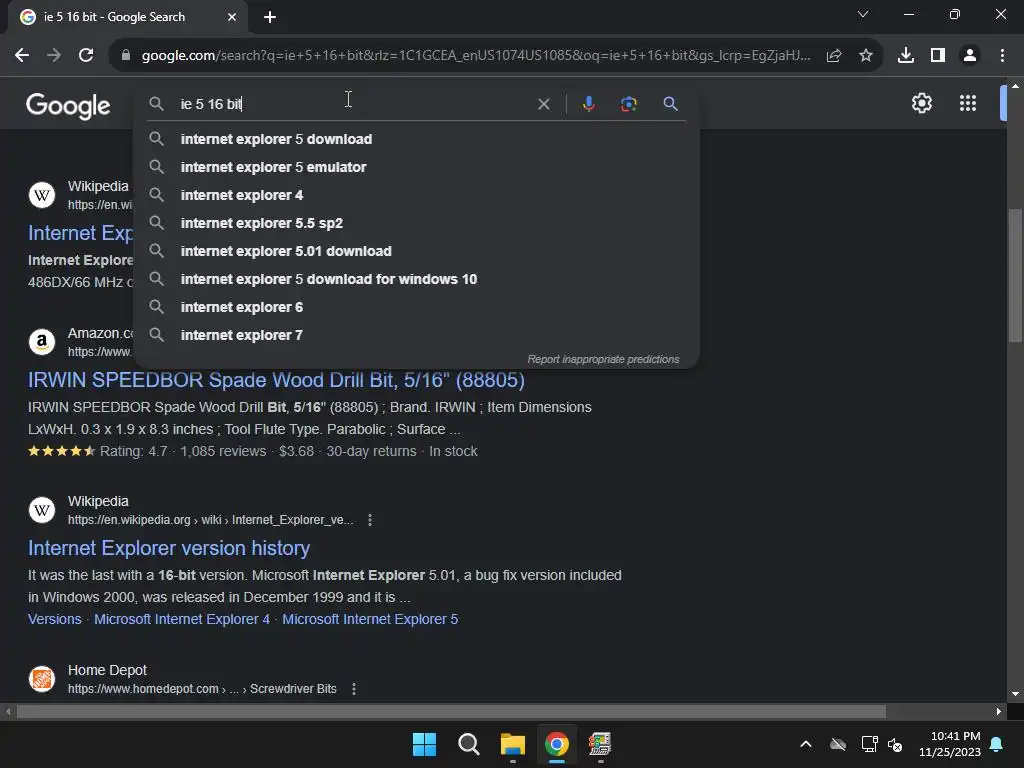Screen dimensions: 1024x768
Task: Open File Explorer from taskbar
Action: [x=513, y=744]
